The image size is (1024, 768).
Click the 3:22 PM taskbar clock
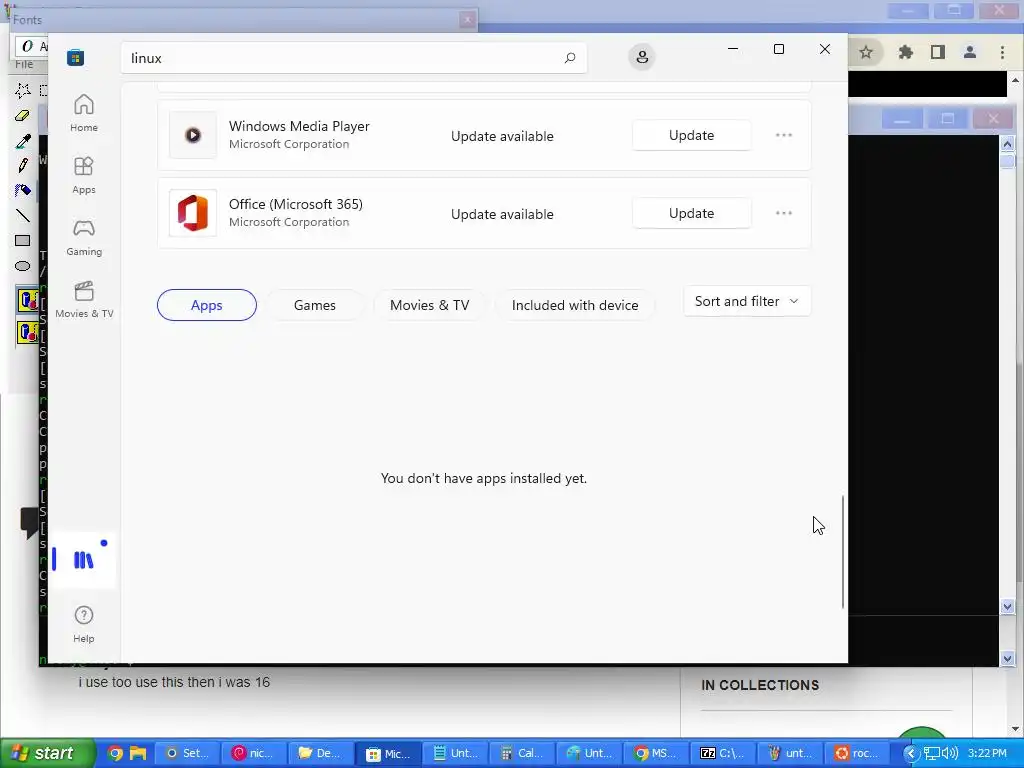click(x=987, y=753)
